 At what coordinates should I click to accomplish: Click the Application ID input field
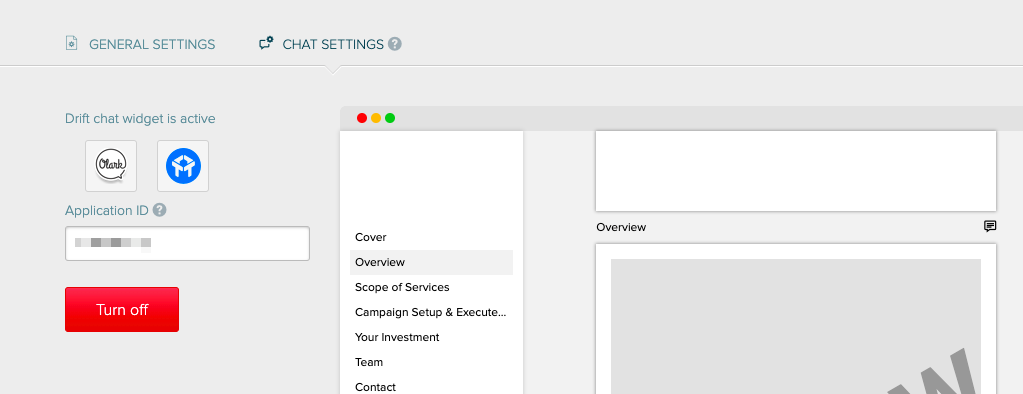click(187, 243)
